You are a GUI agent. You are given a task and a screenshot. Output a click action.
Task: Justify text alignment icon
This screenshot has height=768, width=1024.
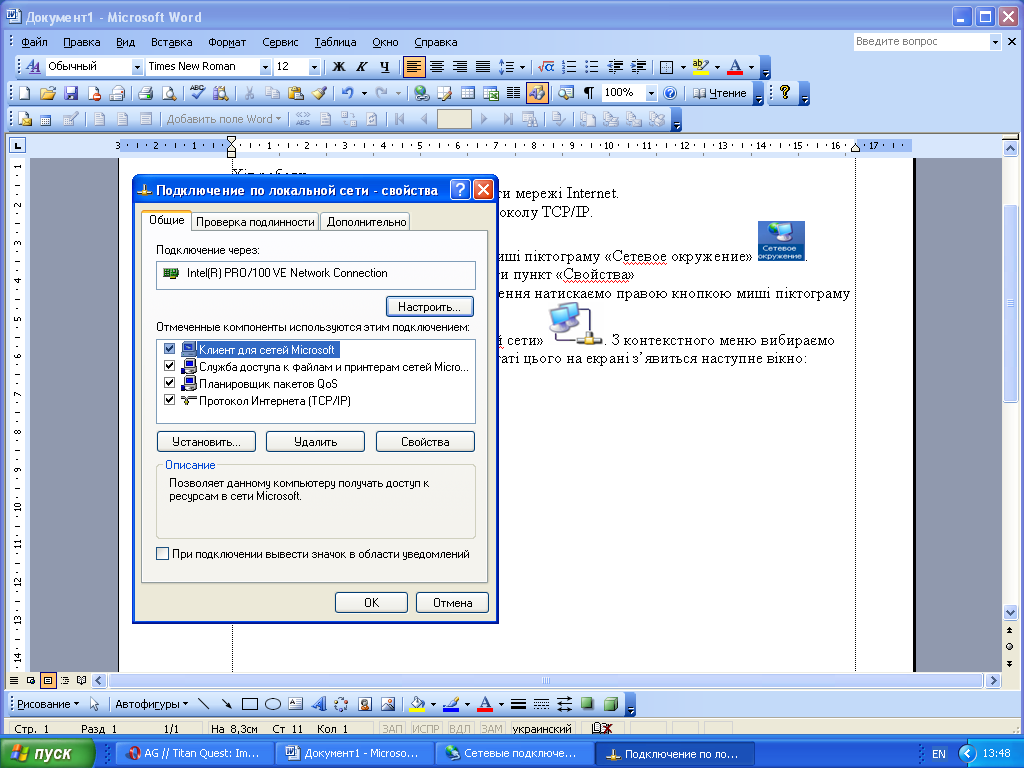483,67
